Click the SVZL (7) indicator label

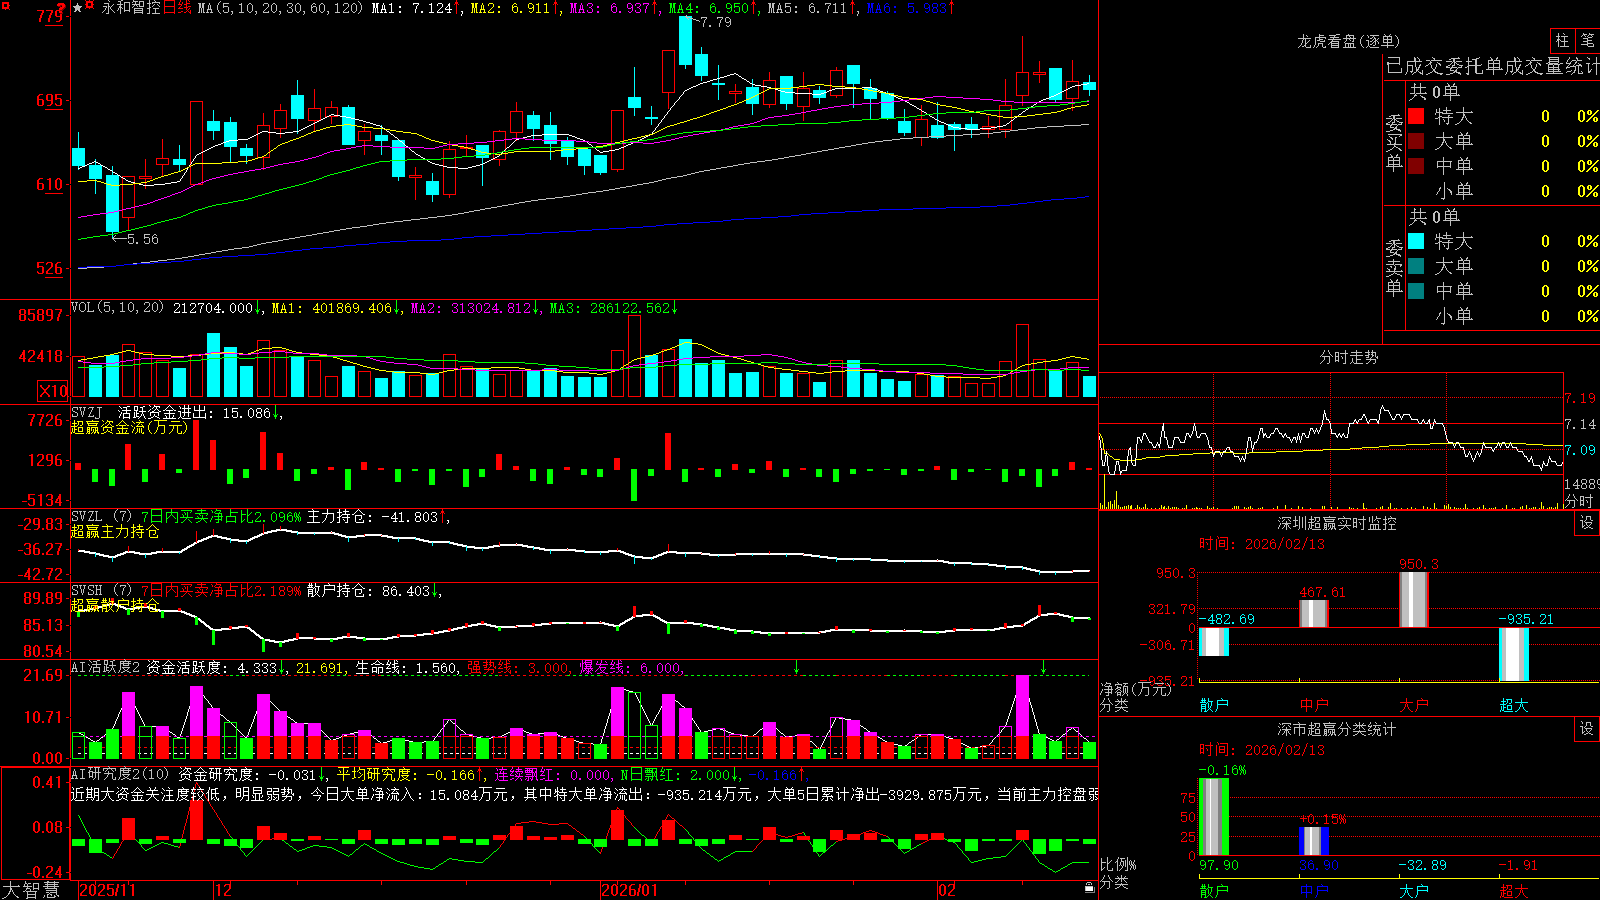click(101, 517)
